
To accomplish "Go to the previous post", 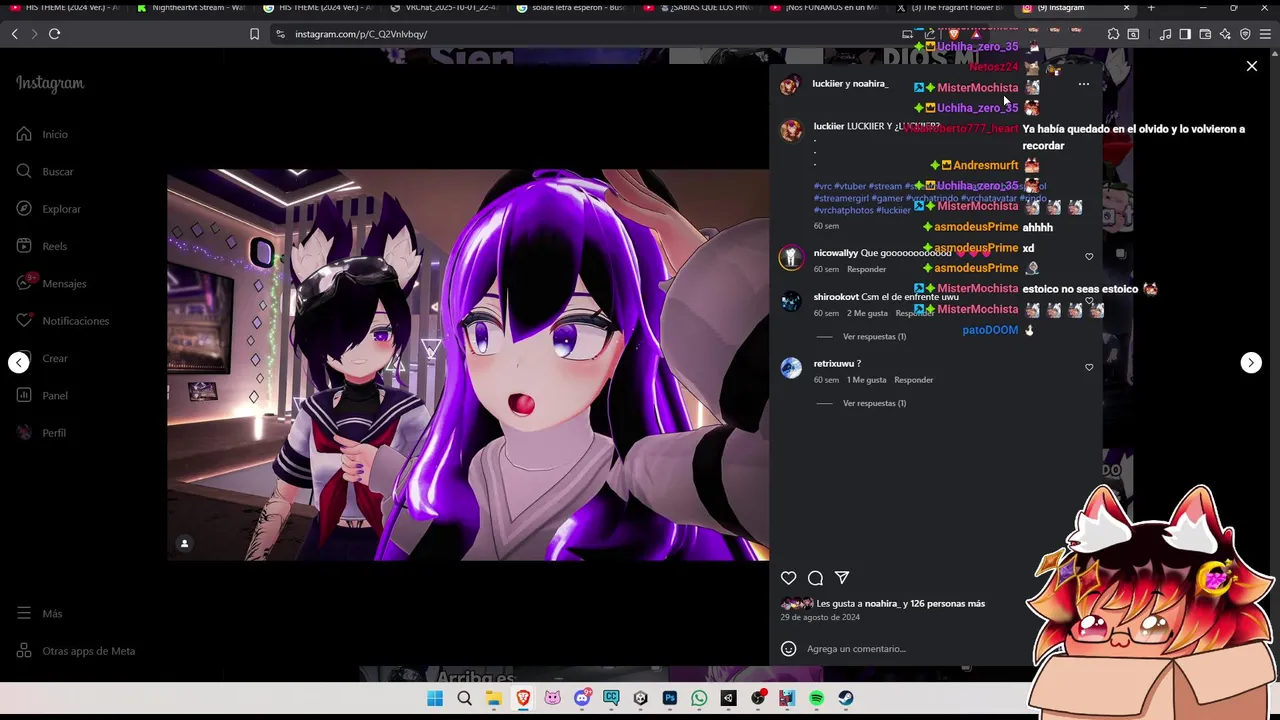I will click(19, 363).
